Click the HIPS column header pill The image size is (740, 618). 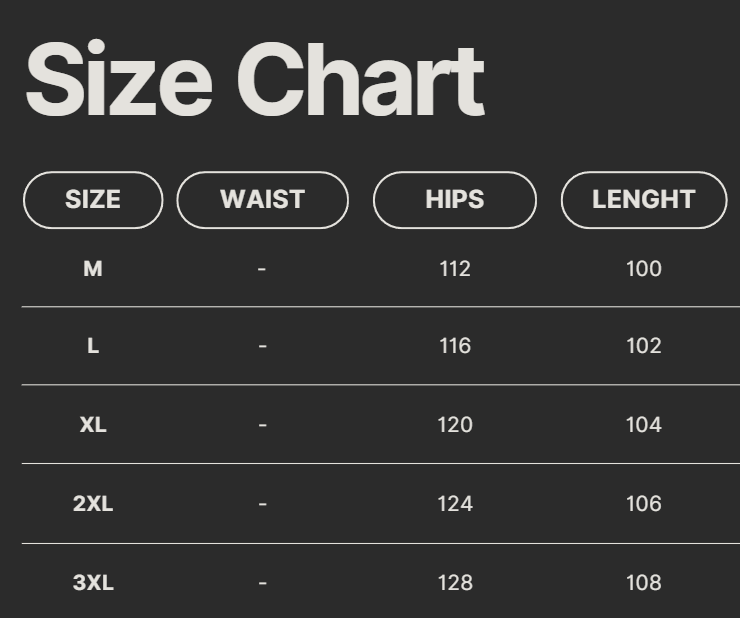point(455,200)
